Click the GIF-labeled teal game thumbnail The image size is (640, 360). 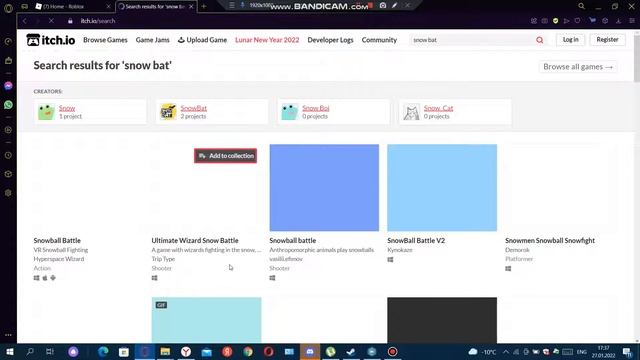tap(206, 320)
